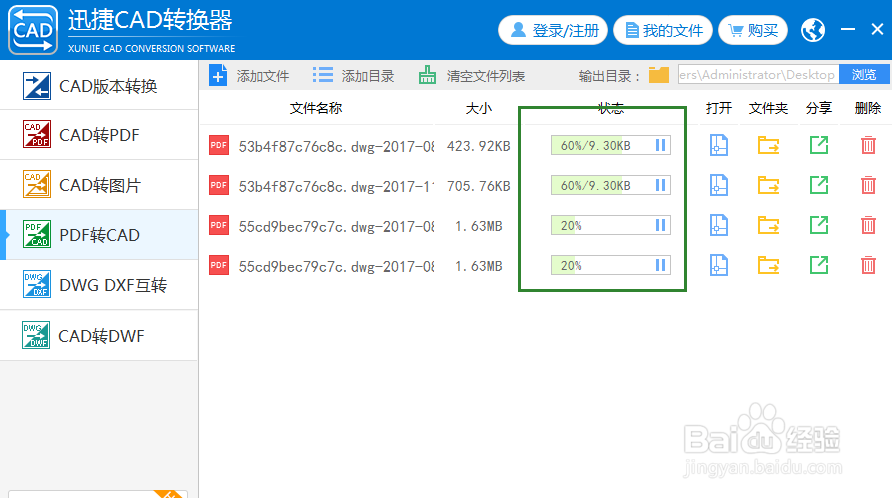Click the output directory folder icon

(x=659, y=75)
